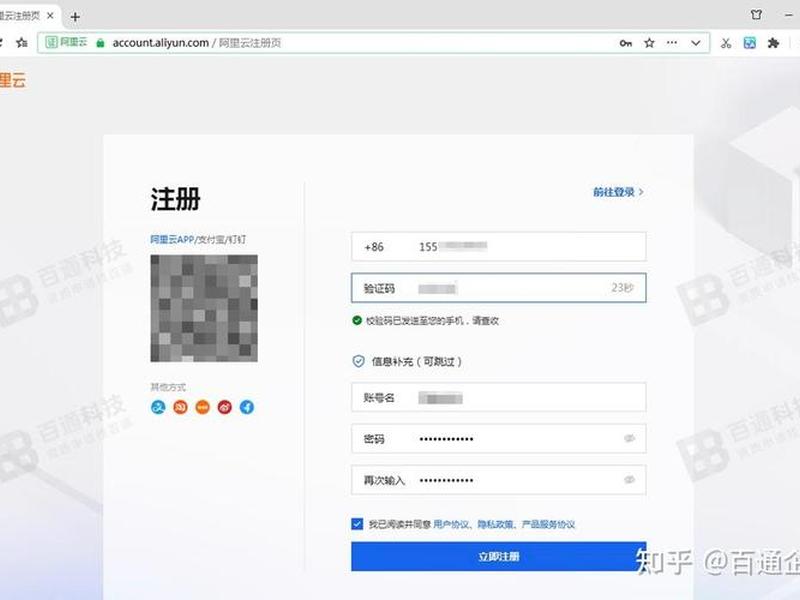Sign in with red Weibo icon

(224, 407)
